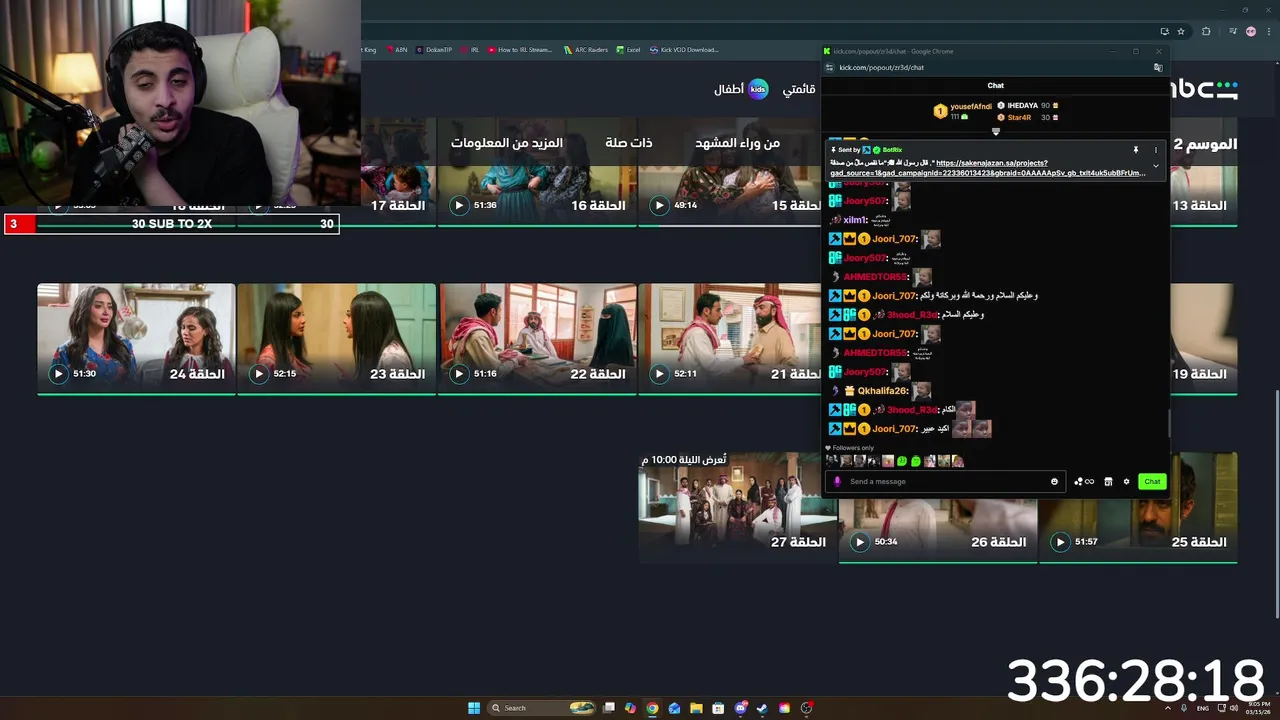
Task: Open the Kick VOD Download bookmark
Action: [684, 49]
